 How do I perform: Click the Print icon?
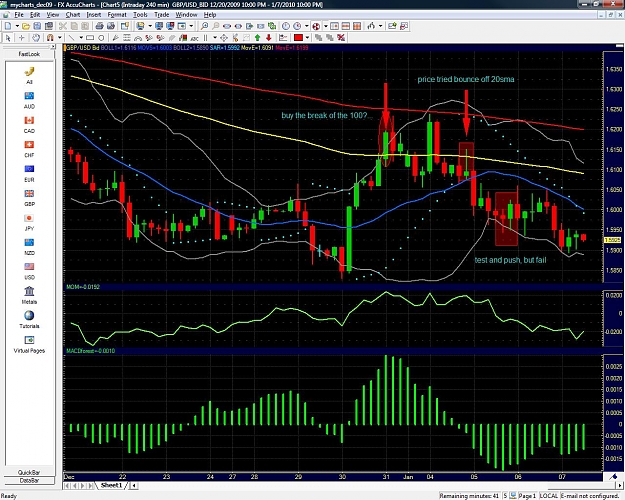pyautogui.click(x=100, y=26)
